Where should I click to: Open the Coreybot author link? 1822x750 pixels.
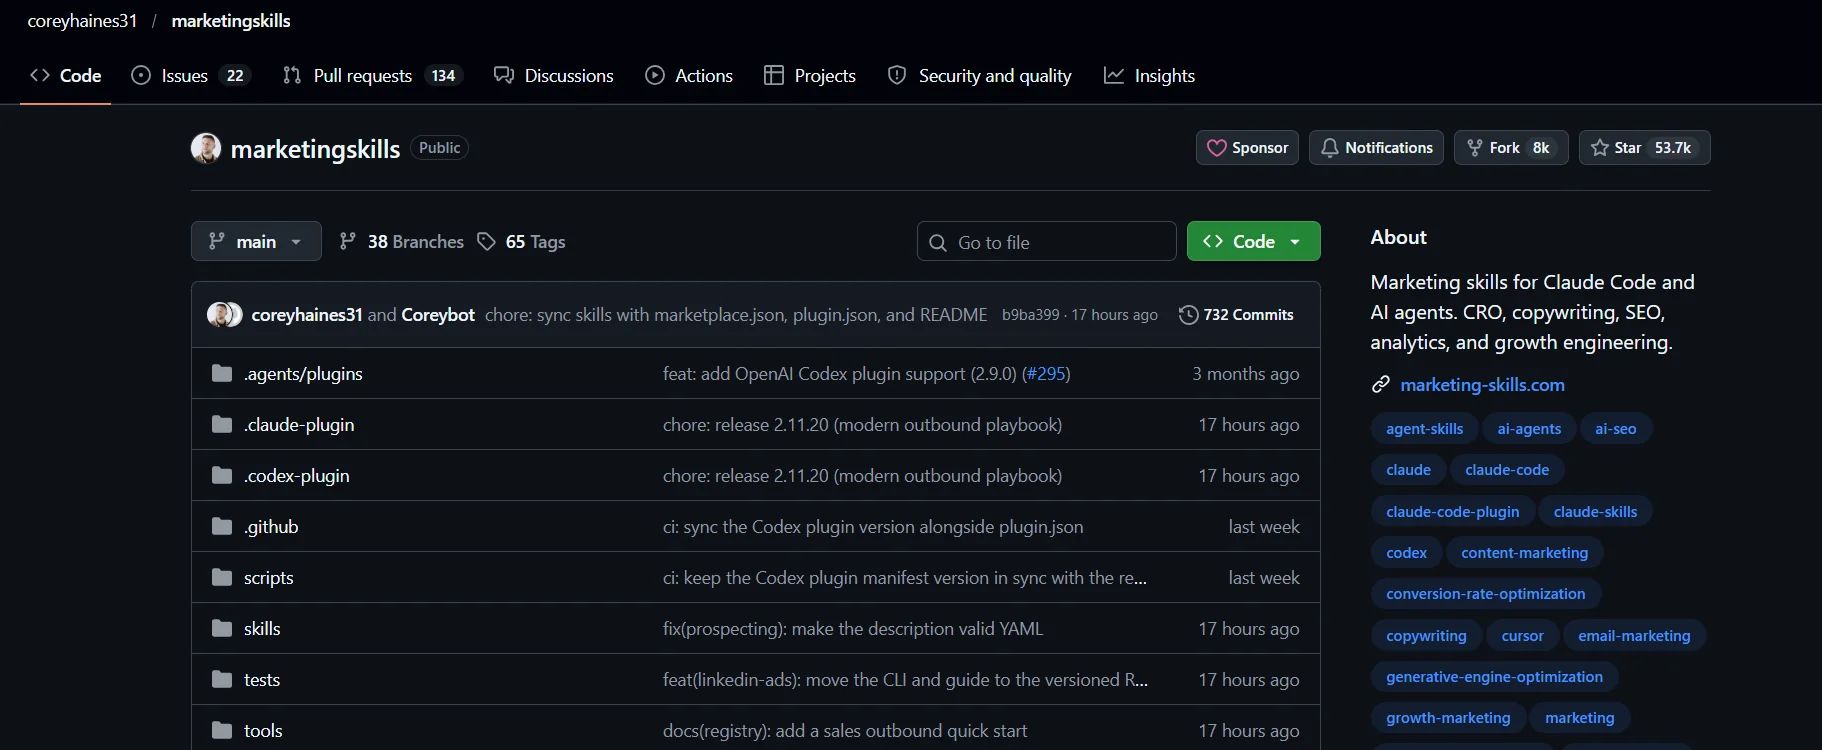[438, 315]
